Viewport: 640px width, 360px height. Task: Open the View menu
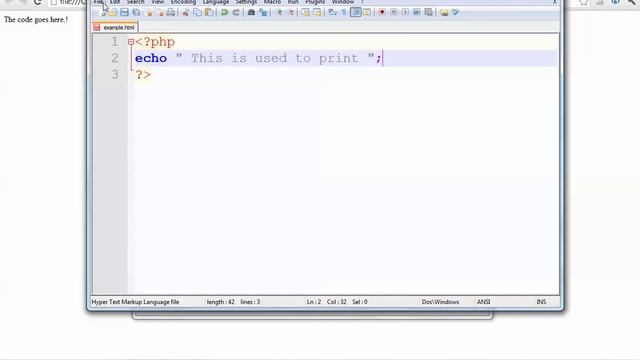(158, 2)
